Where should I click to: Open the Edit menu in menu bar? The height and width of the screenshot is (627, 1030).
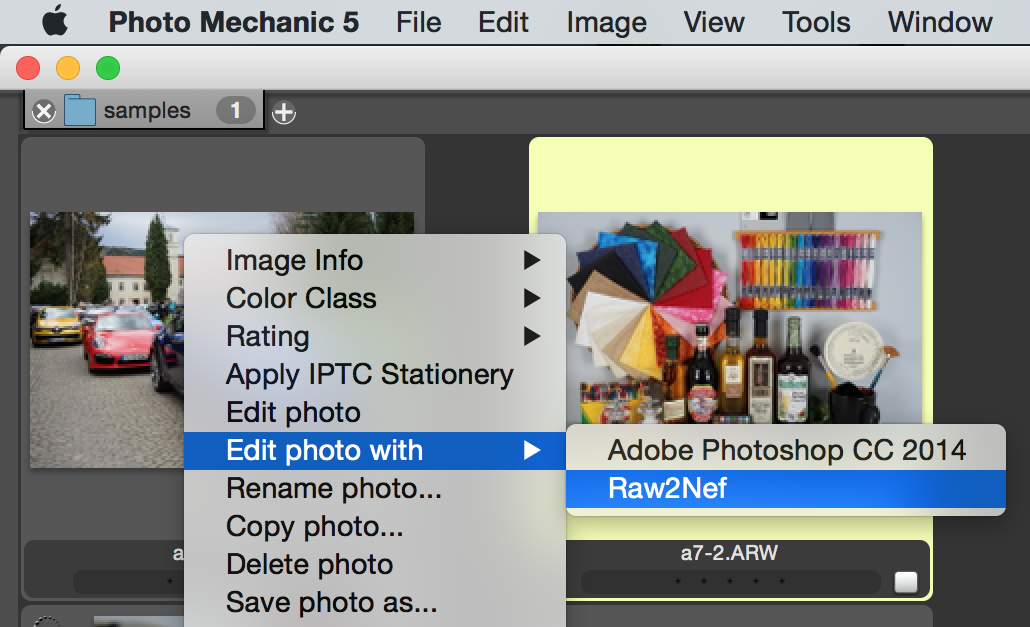pos(503,22)
